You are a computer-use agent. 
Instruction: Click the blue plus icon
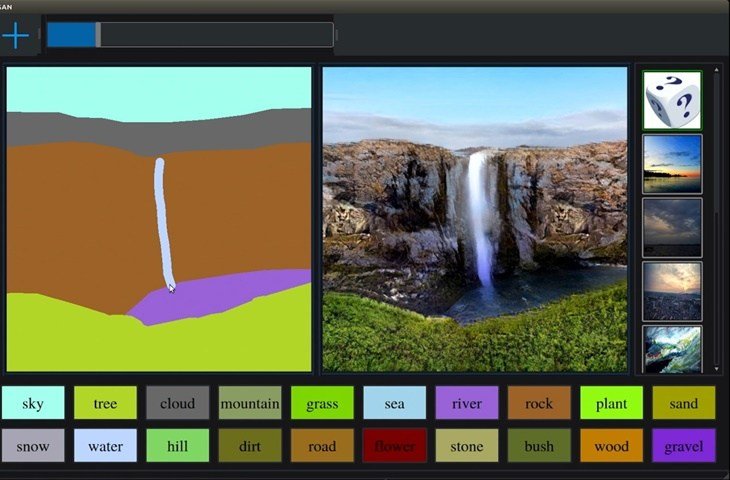pos(16,36)
